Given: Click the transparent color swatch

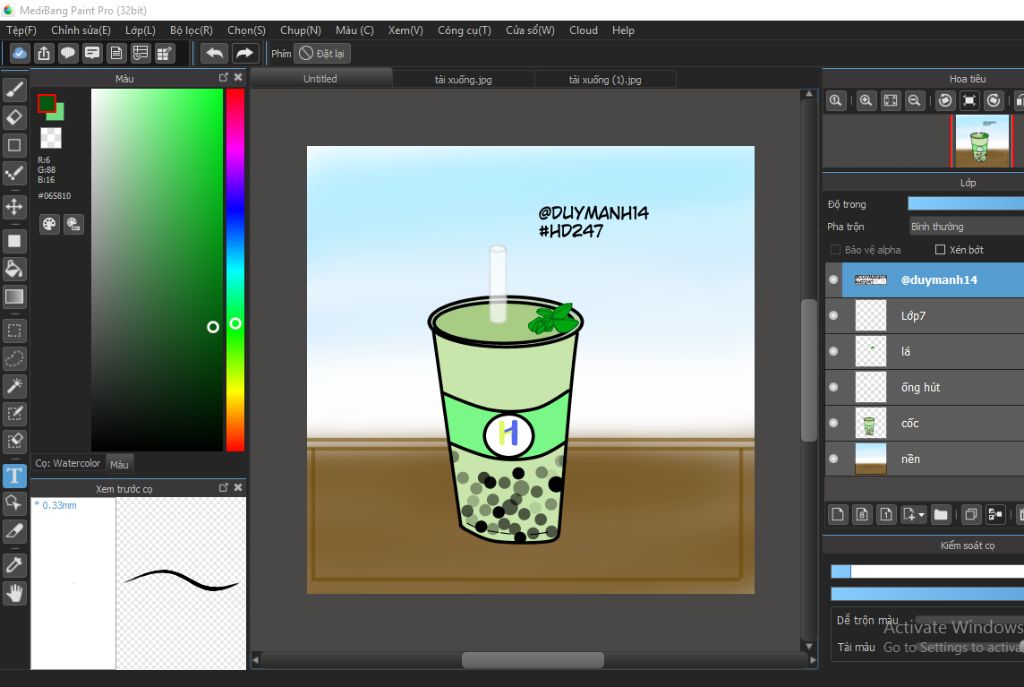Looking at the screenshot, I should coord(51,138).
